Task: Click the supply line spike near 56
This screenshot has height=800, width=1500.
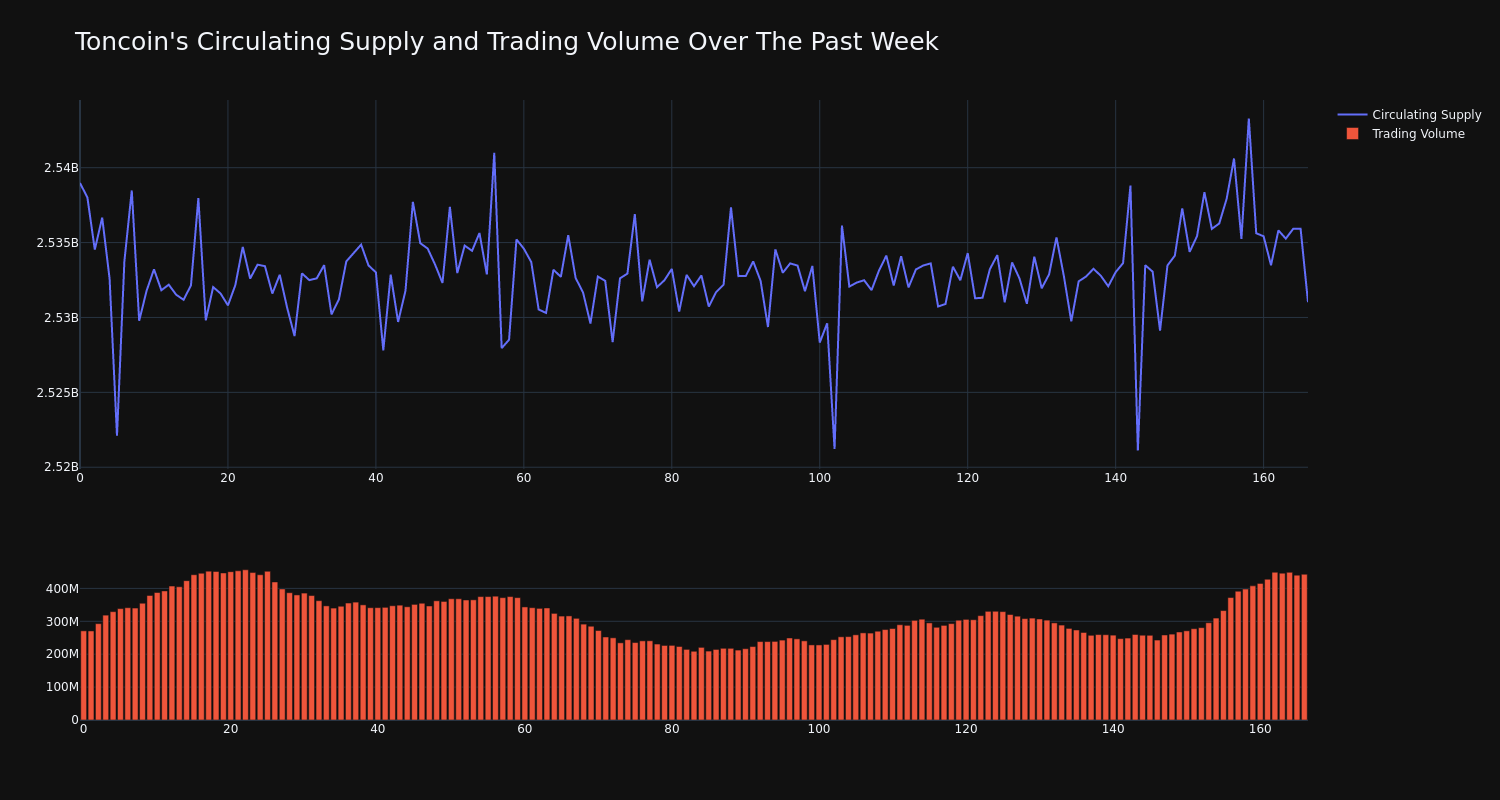Action: (494, 154)
